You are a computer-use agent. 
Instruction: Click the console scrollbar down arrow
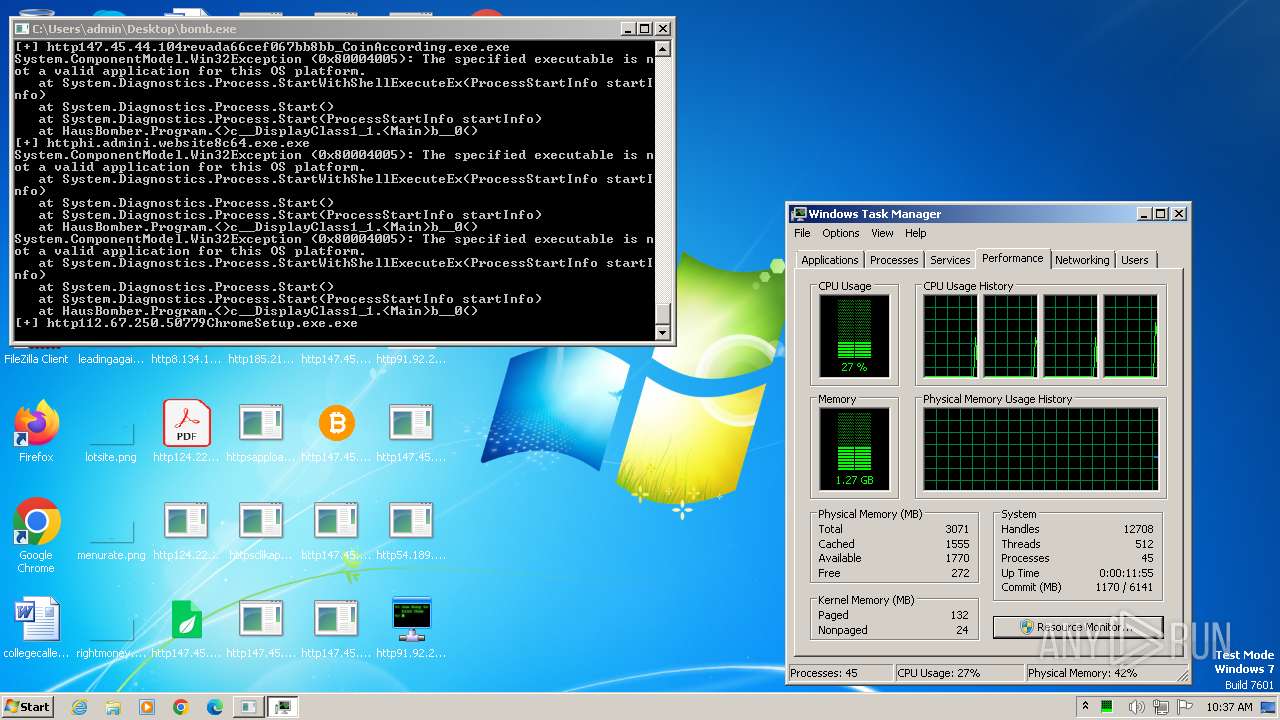(662, 333)
